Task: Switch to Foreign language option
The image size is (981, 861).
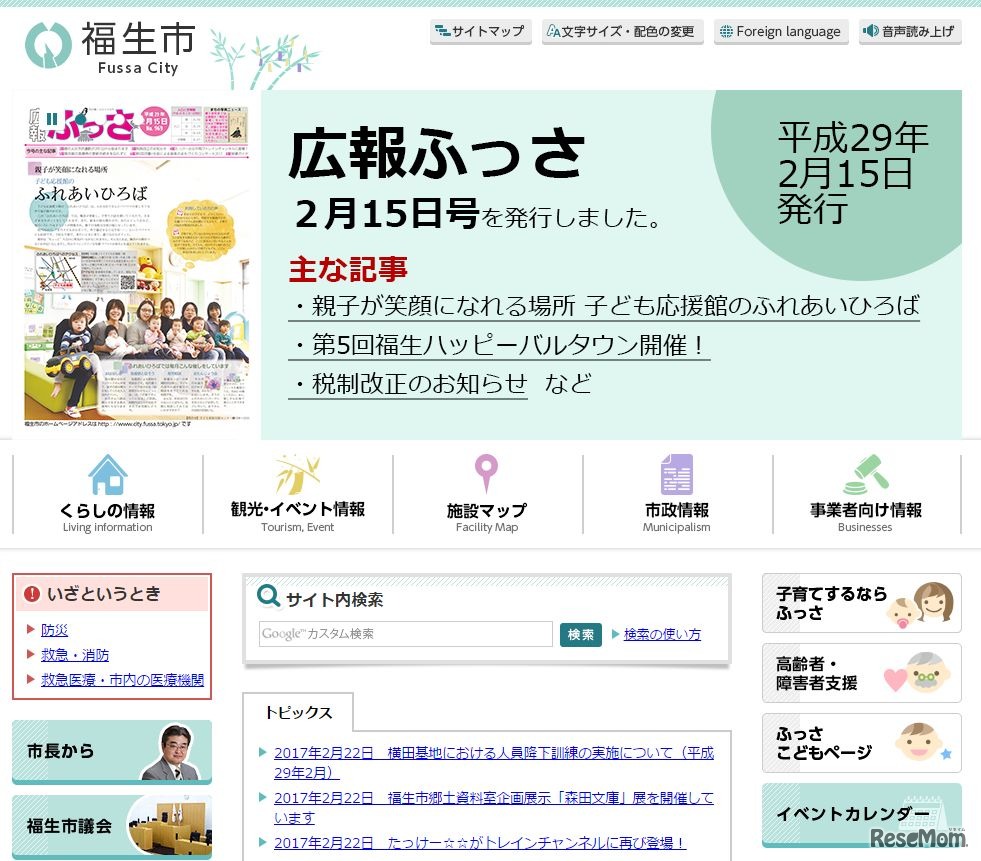Action: (781, 31)
